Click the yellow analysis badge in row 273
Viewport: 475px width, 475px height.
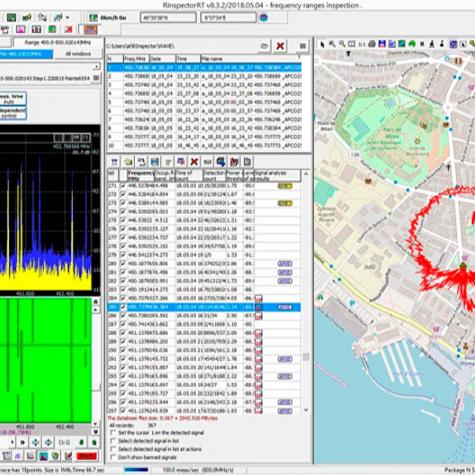pyautogui.click(x=285, y=203)
